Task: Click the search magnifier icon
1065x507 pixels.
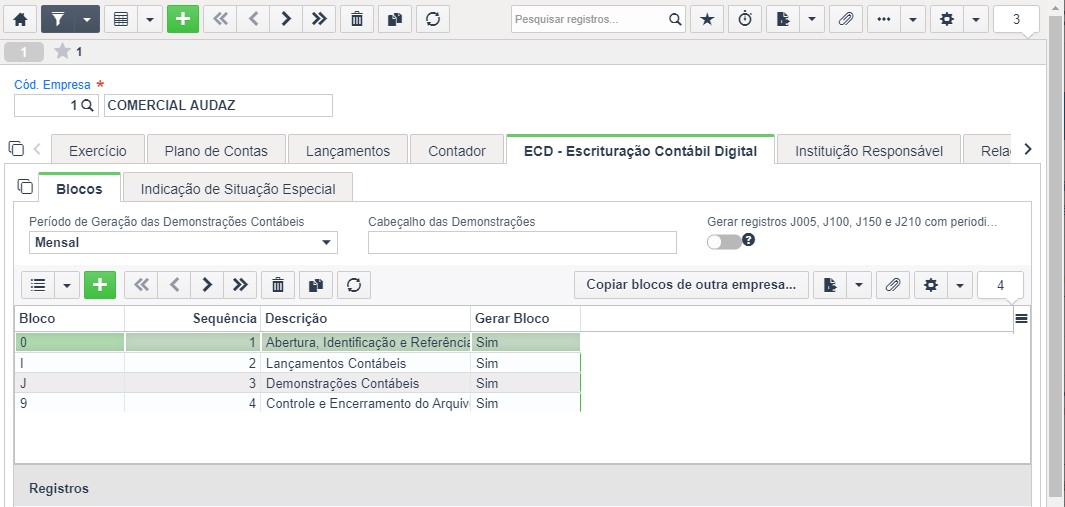Action: click(x=675, y=19)
